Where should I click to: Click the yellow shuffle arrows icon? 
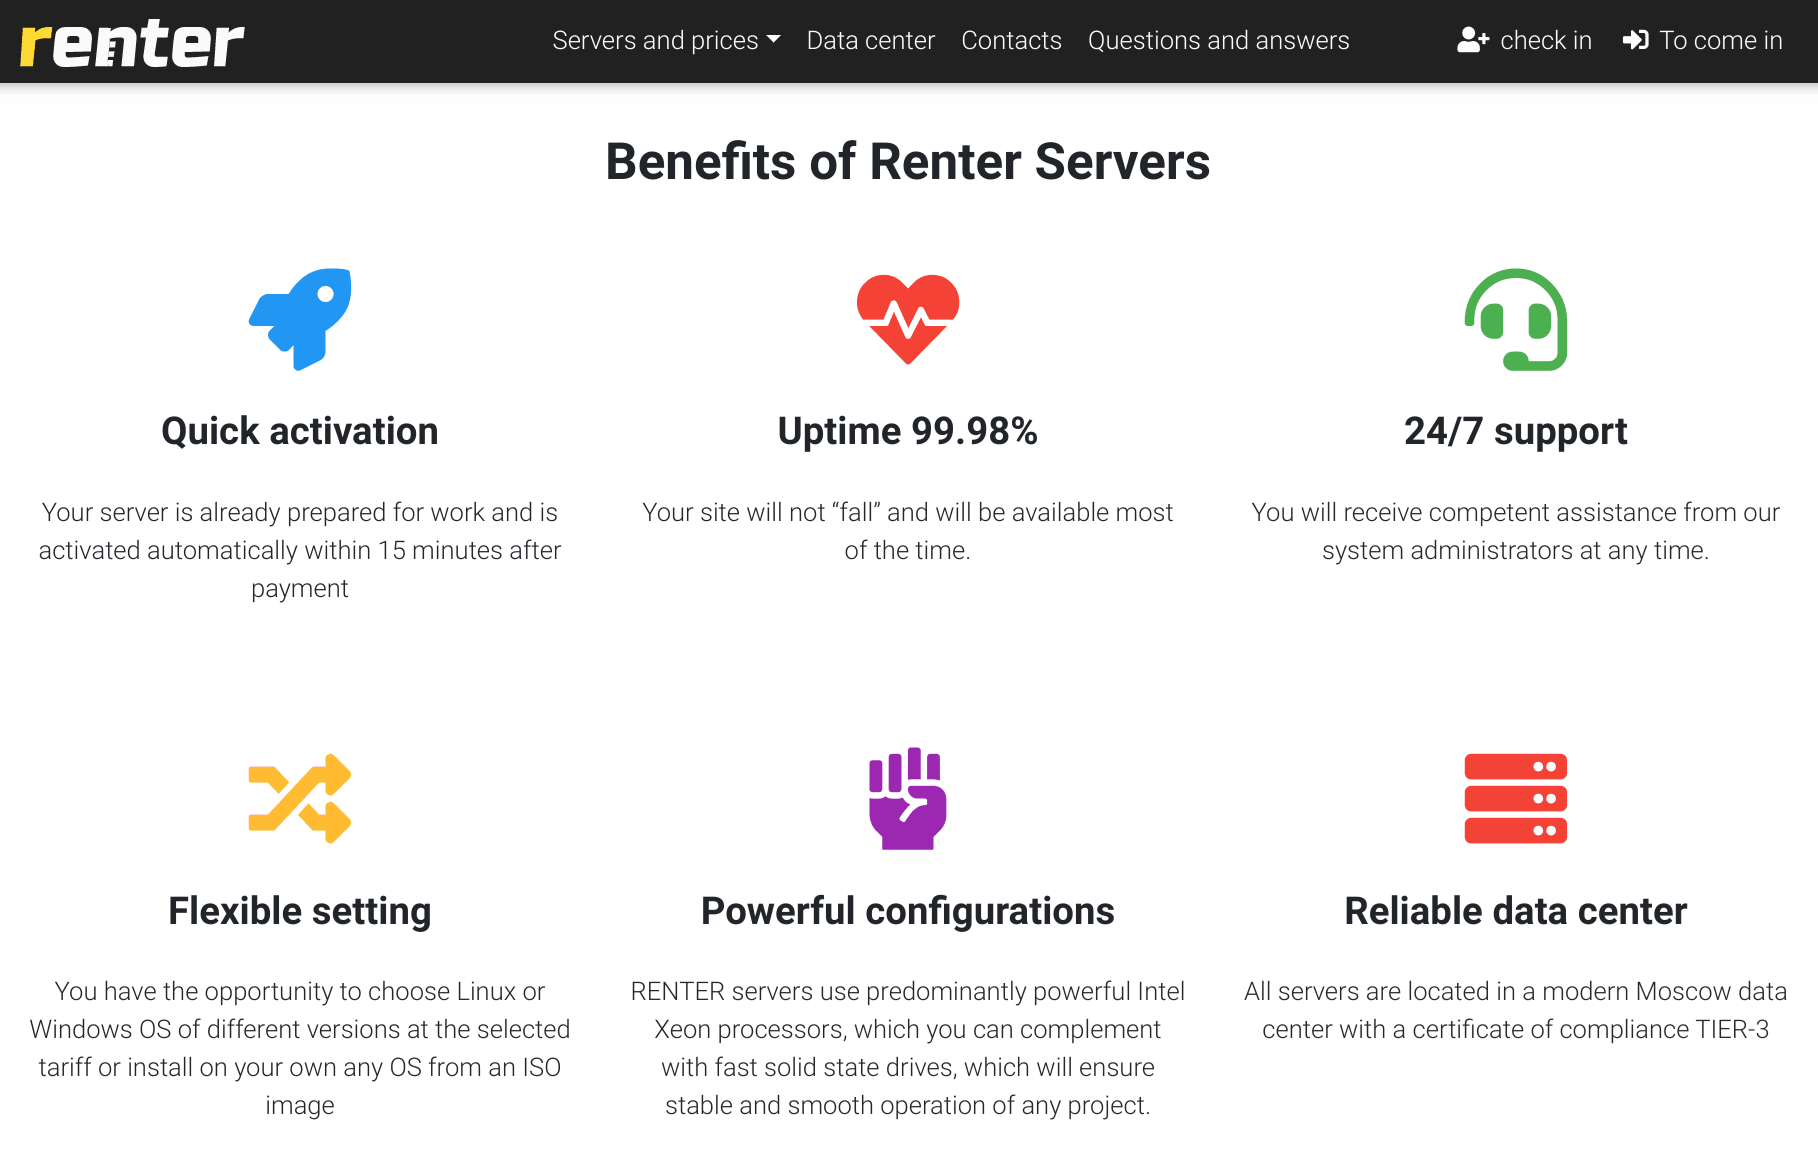pos(300,798)
